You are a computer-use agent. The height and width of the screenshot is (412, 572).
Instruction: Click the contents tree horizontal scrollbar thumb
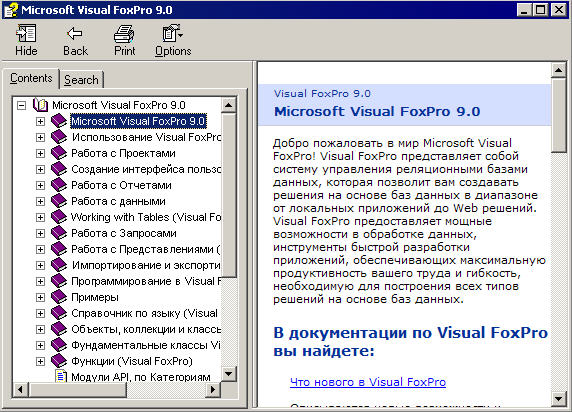pyautogui.click(x=77, y=389)
